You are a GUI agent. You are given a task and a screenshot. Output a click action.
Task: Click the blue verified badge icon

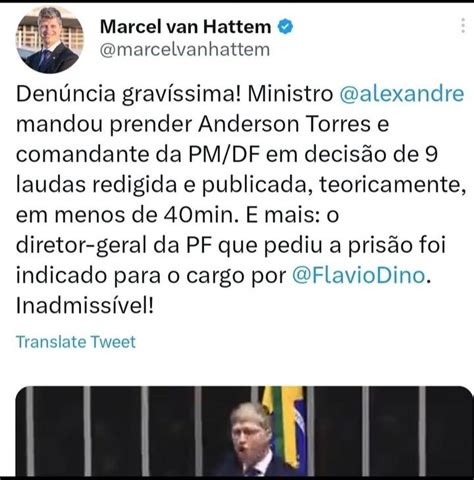coord(286,27)
